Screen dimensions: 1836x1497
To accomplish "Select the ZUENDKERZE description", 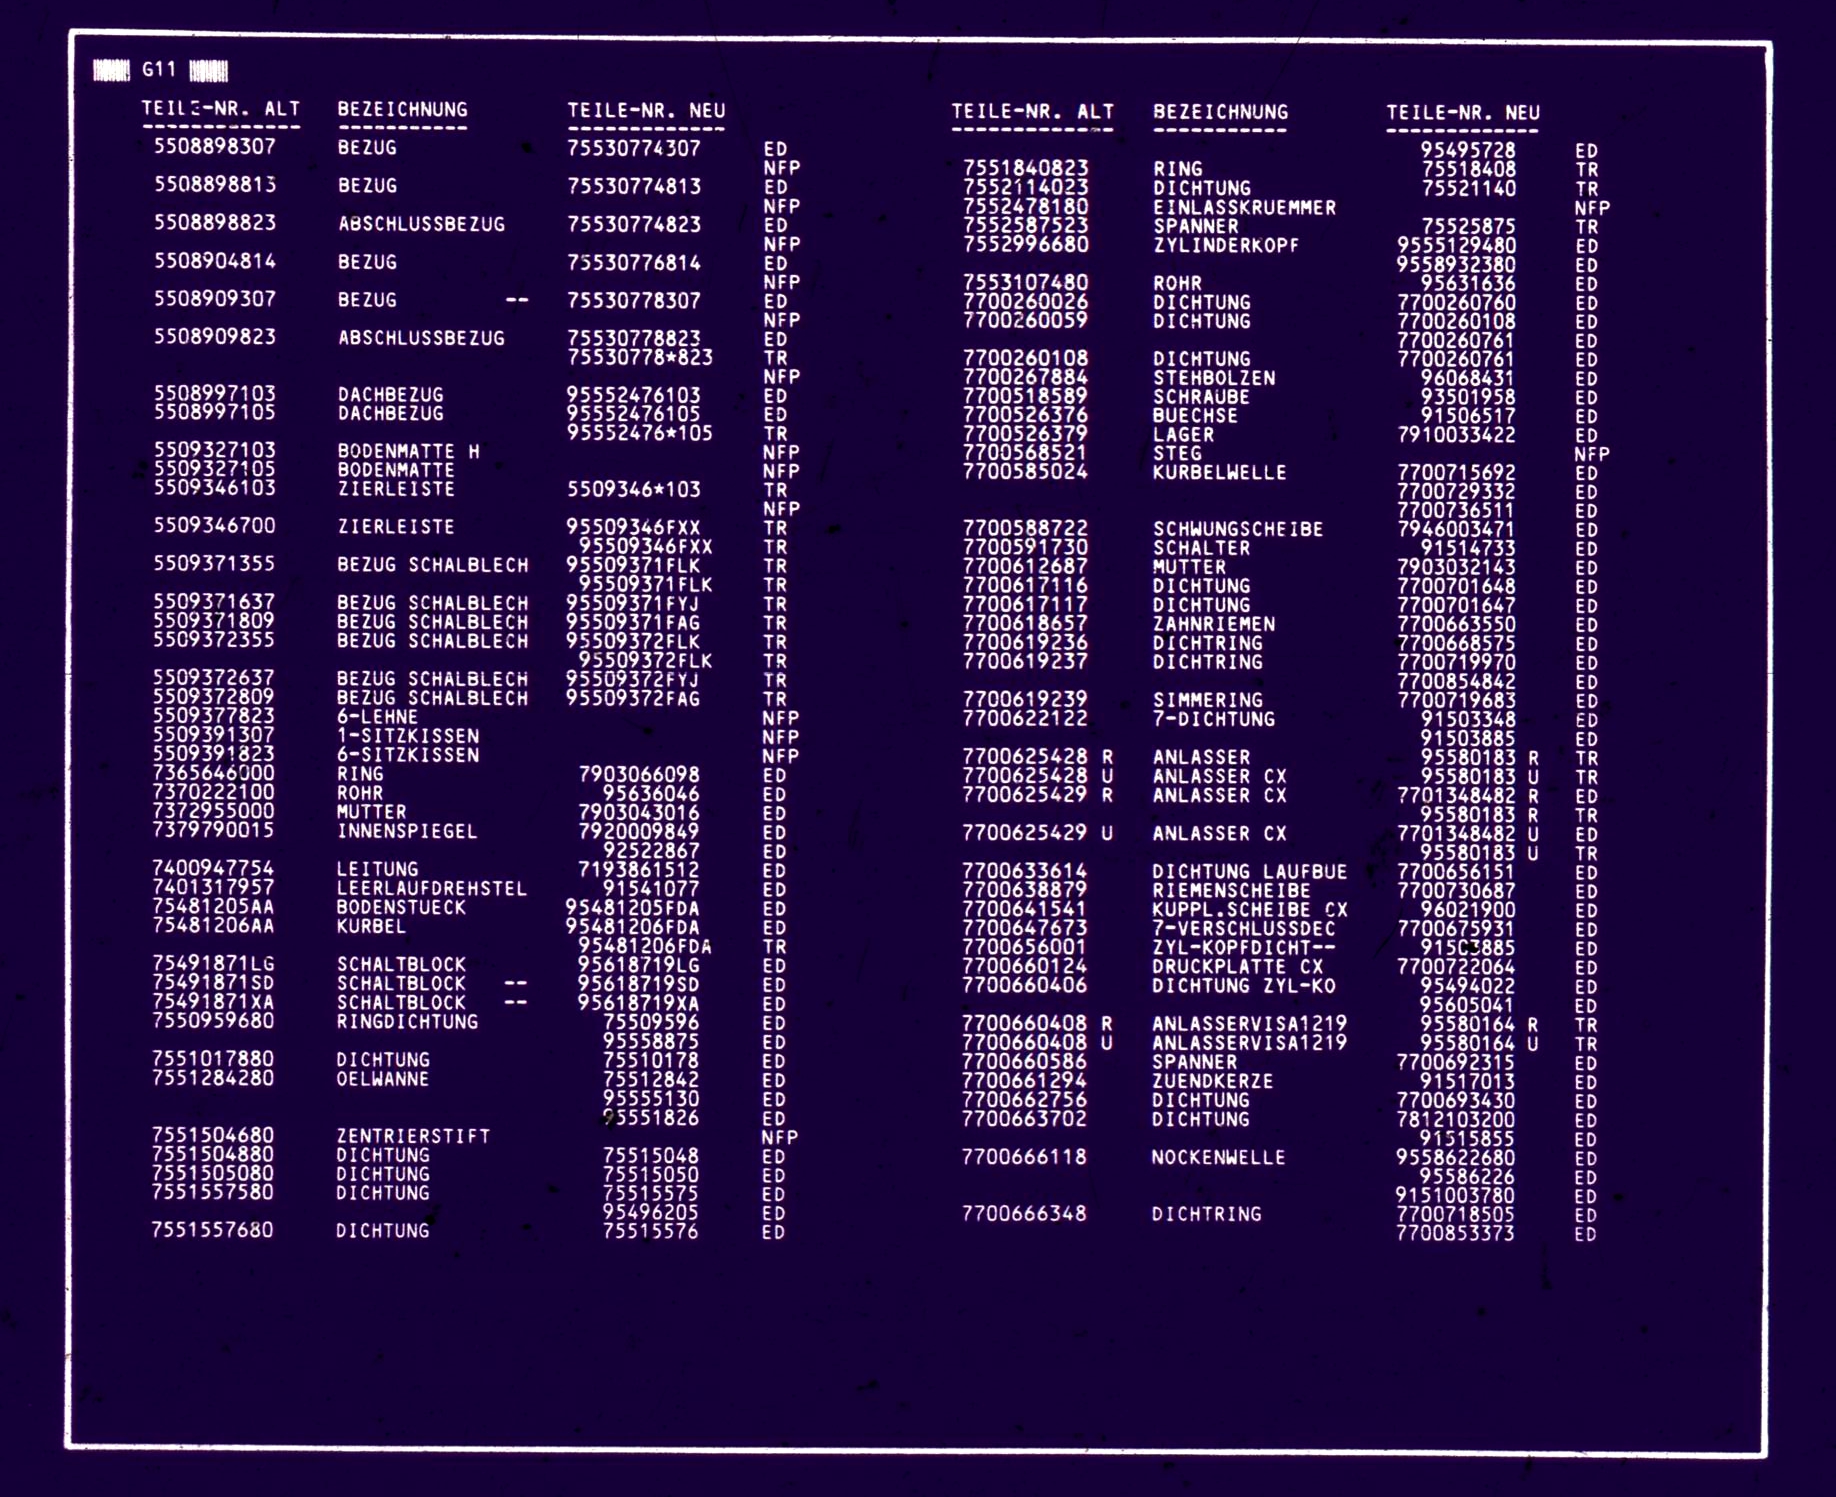I will [1213, 1081].
